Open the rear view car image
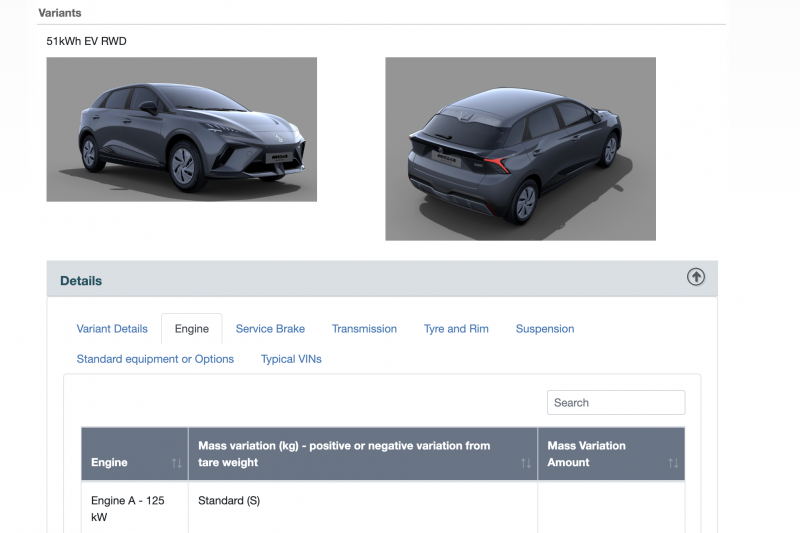The image size is (800, 533). pos(520,149)
